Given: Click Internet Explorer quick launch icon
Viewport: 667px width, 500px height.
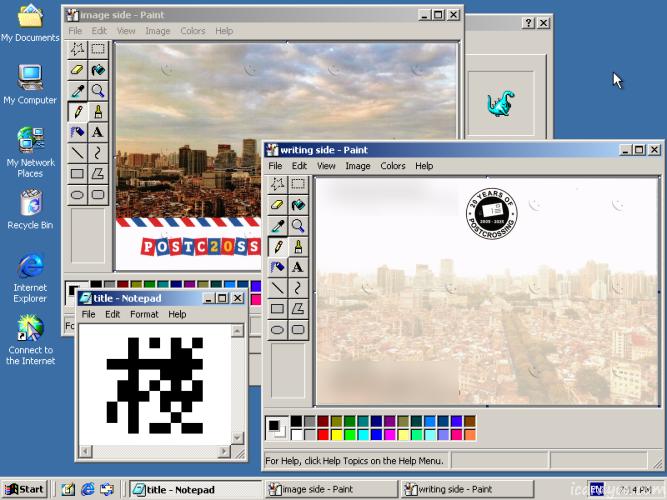Looking at the screenshot, I should (x=88, y=489).
